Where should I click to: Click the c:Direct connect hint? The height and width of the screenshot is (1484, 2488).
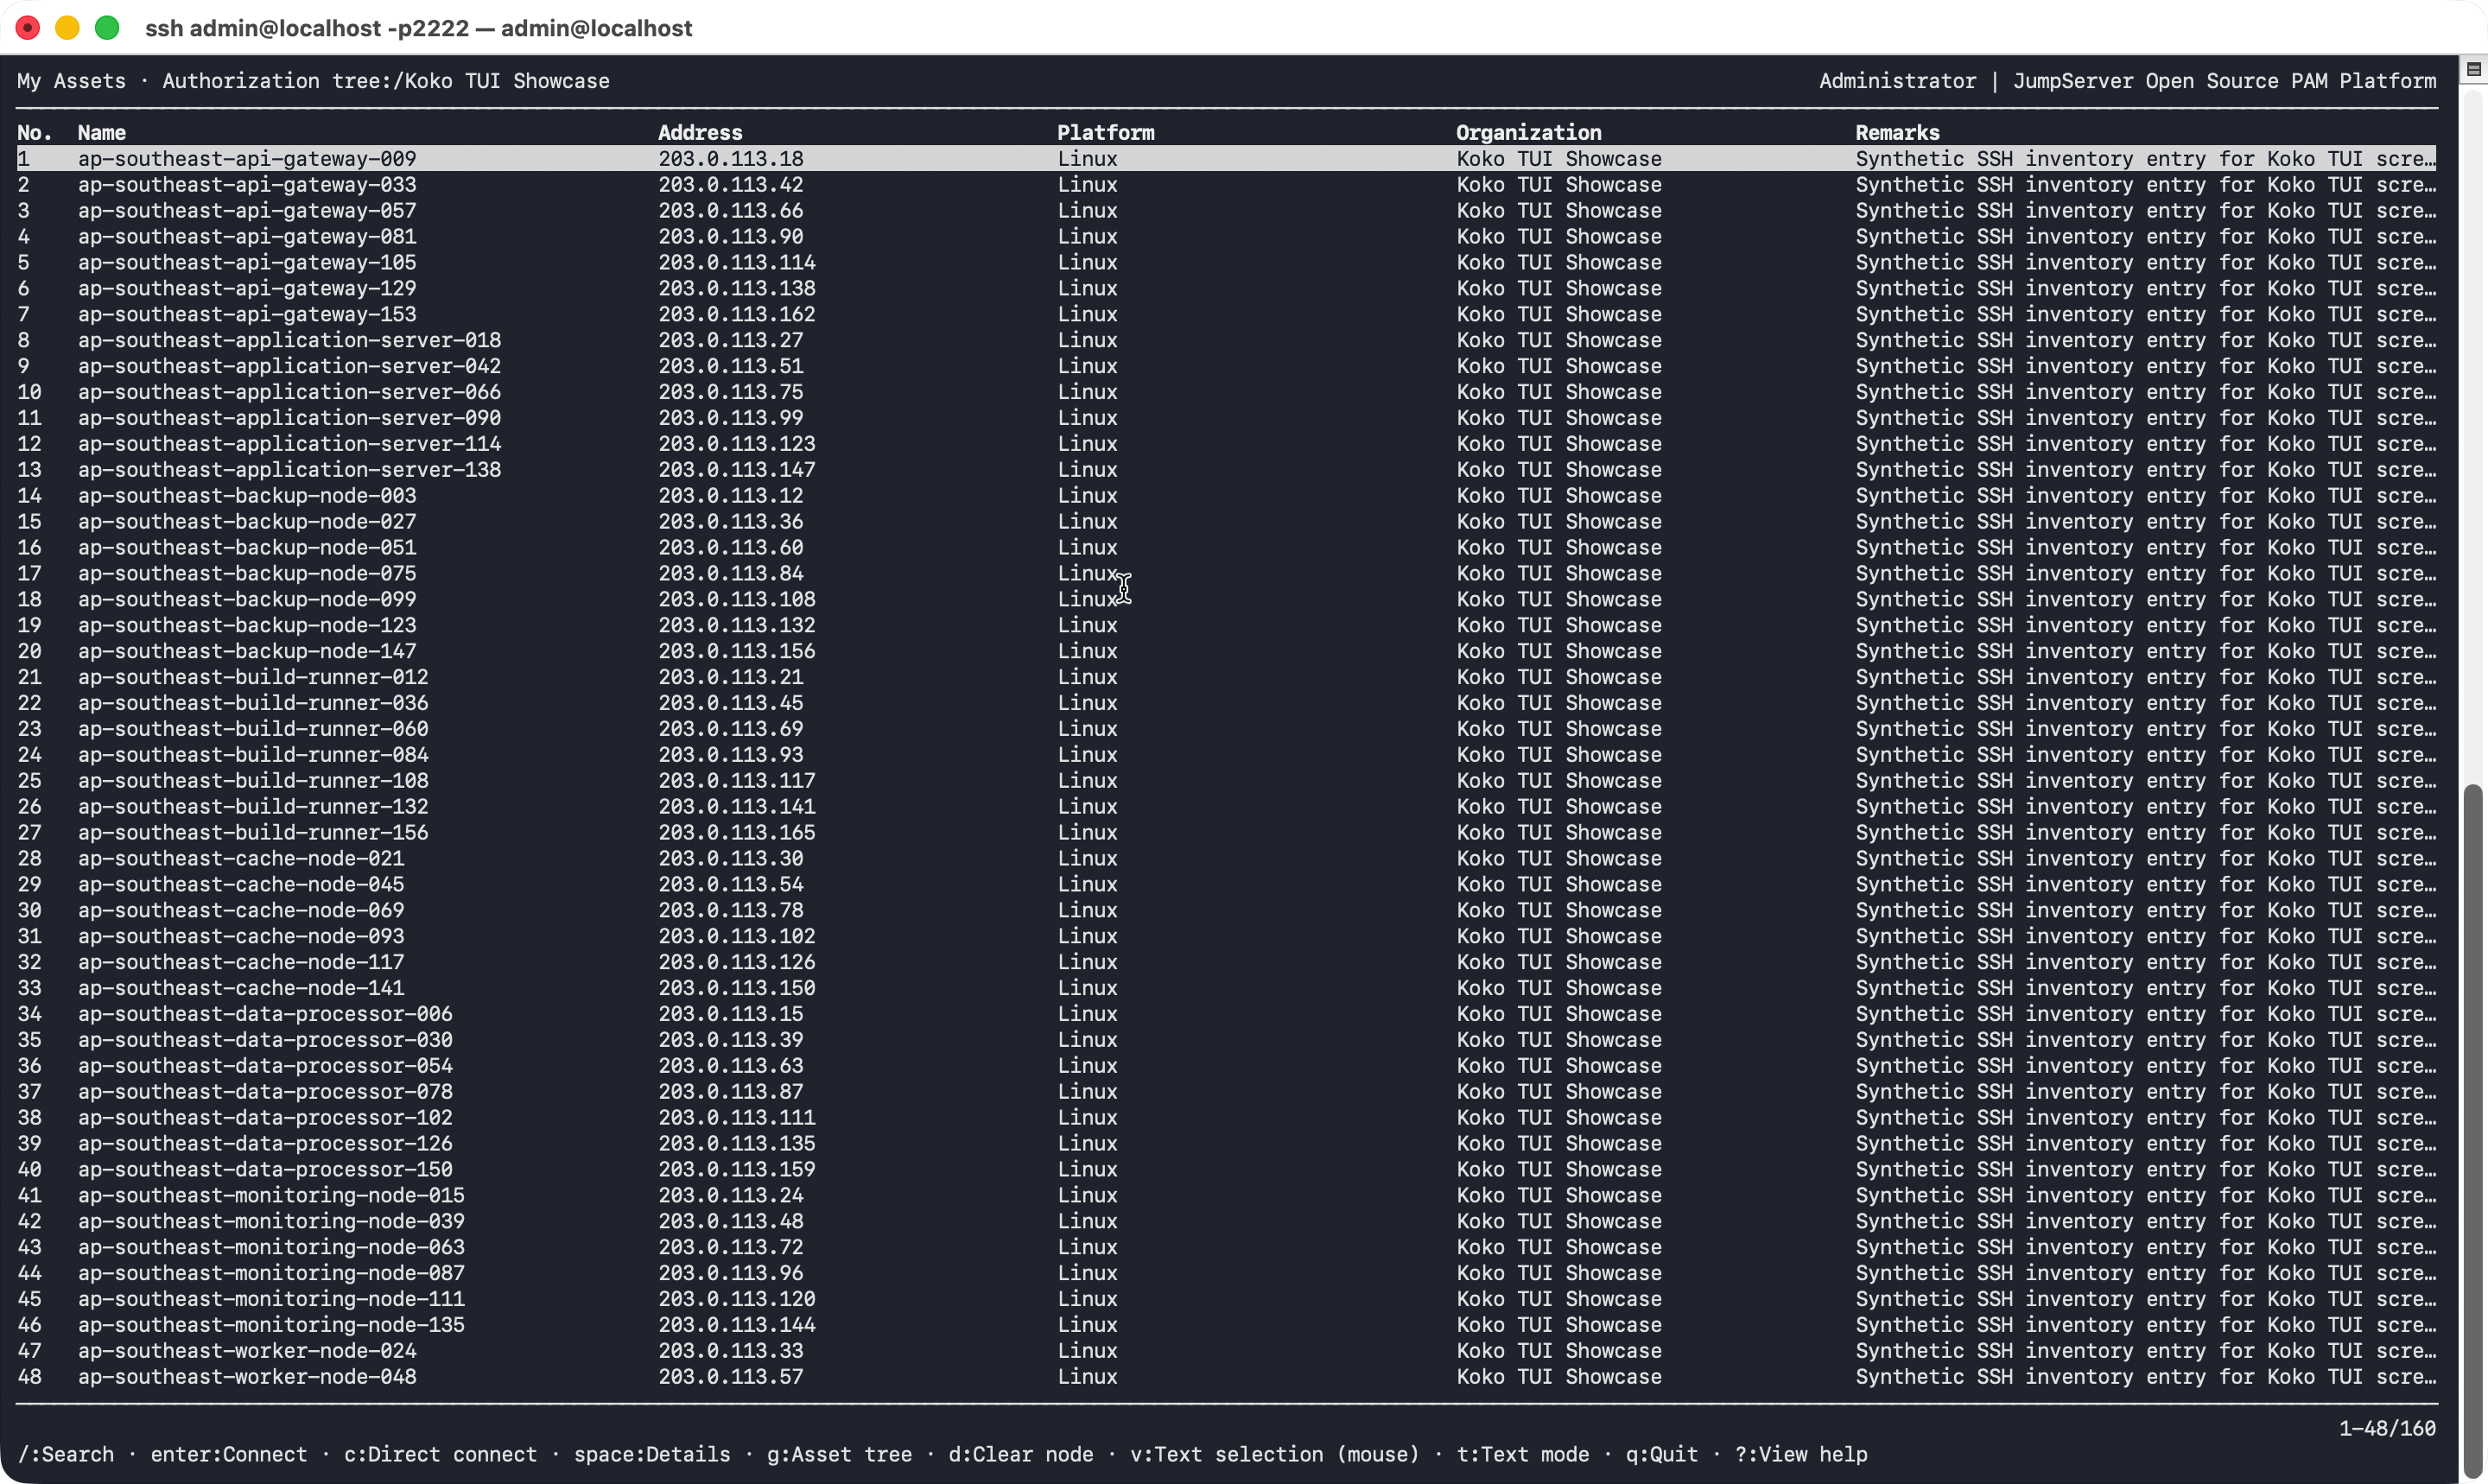[x=441, y=1454]
